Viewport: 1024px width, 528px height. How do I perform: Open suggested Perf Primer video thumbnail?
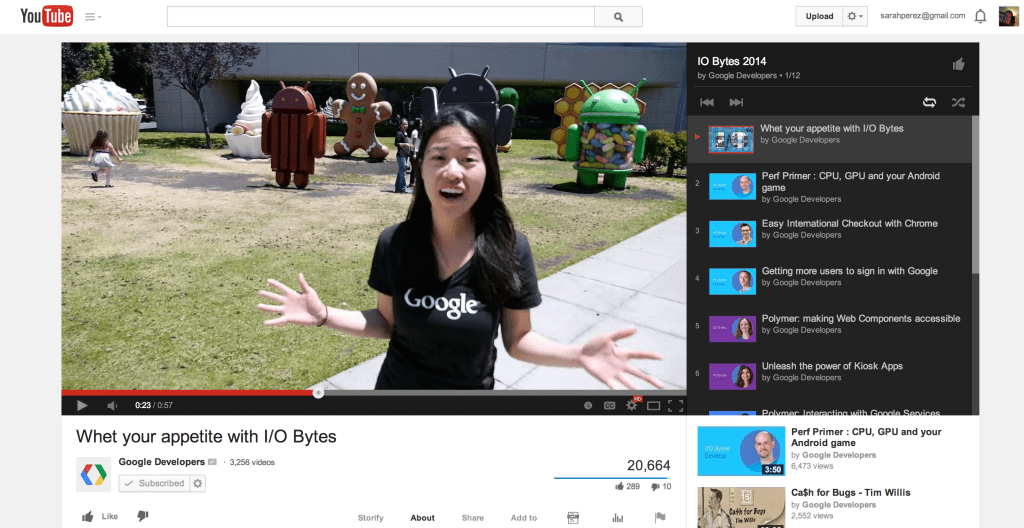coord(741,451)
